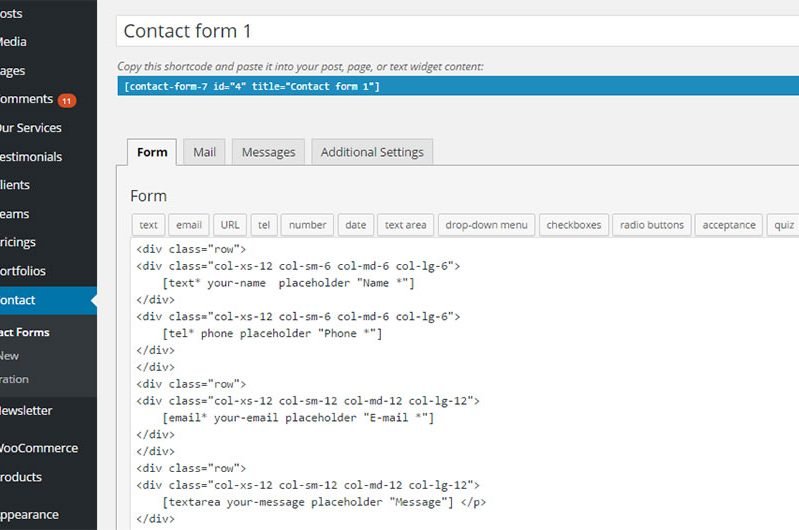
Task: Insert a number field tag
Action: 307,225
